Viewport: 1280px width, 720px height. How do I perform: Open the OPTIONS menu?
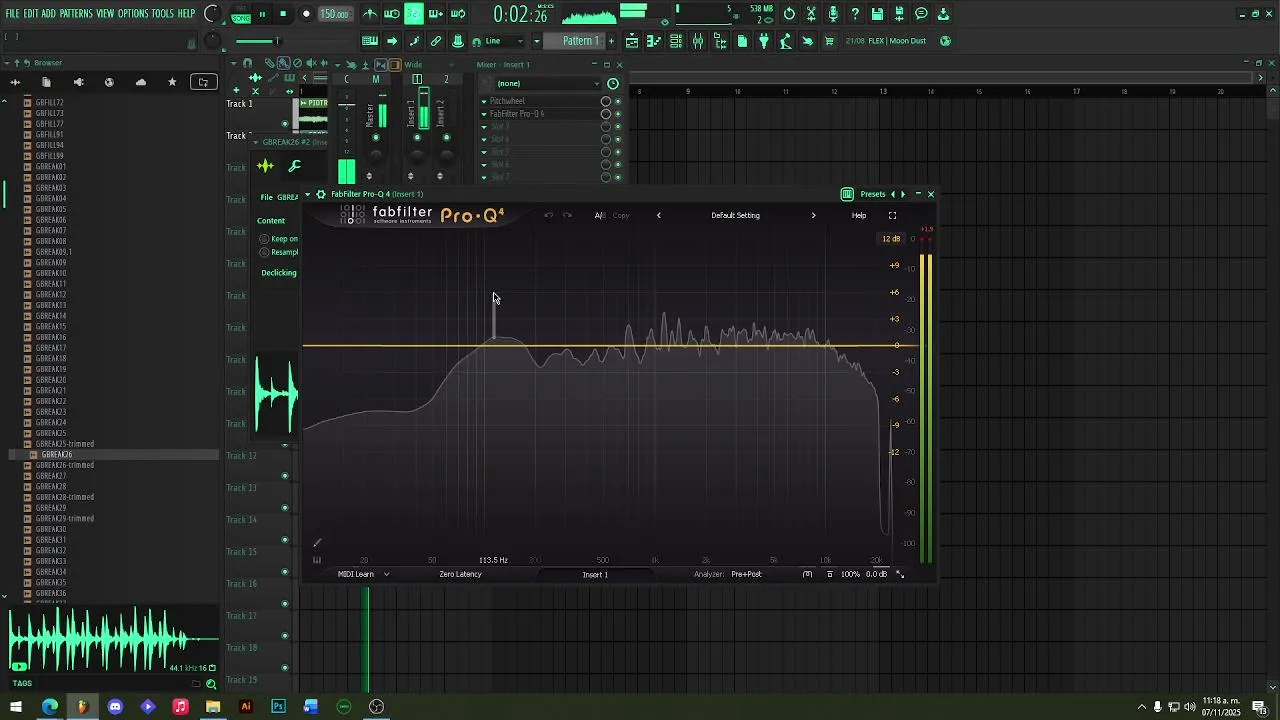pos(133,14)
